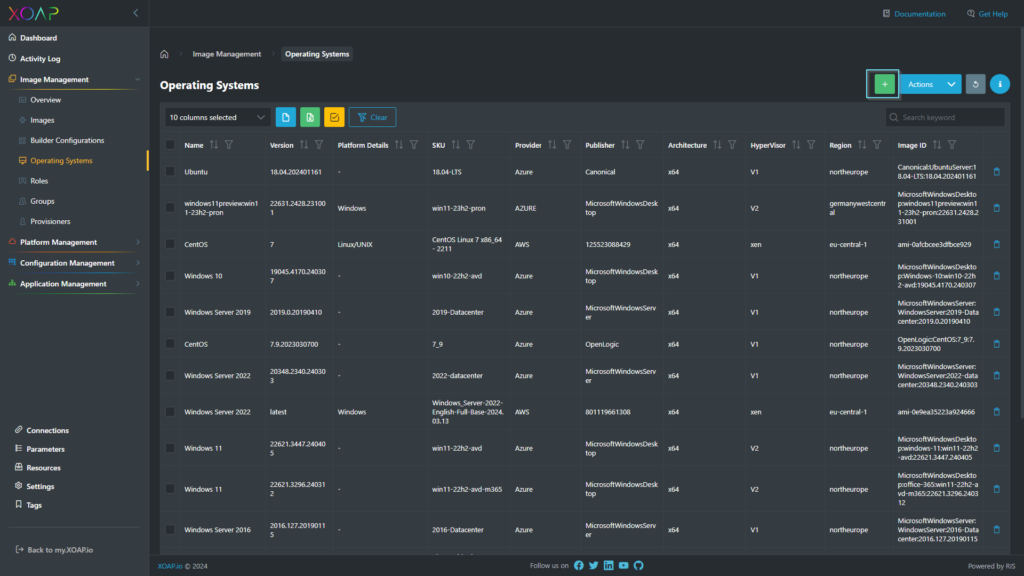Filter the Image ID column
Viewport: 1024px width, 576px height.
tap(952, 145)
